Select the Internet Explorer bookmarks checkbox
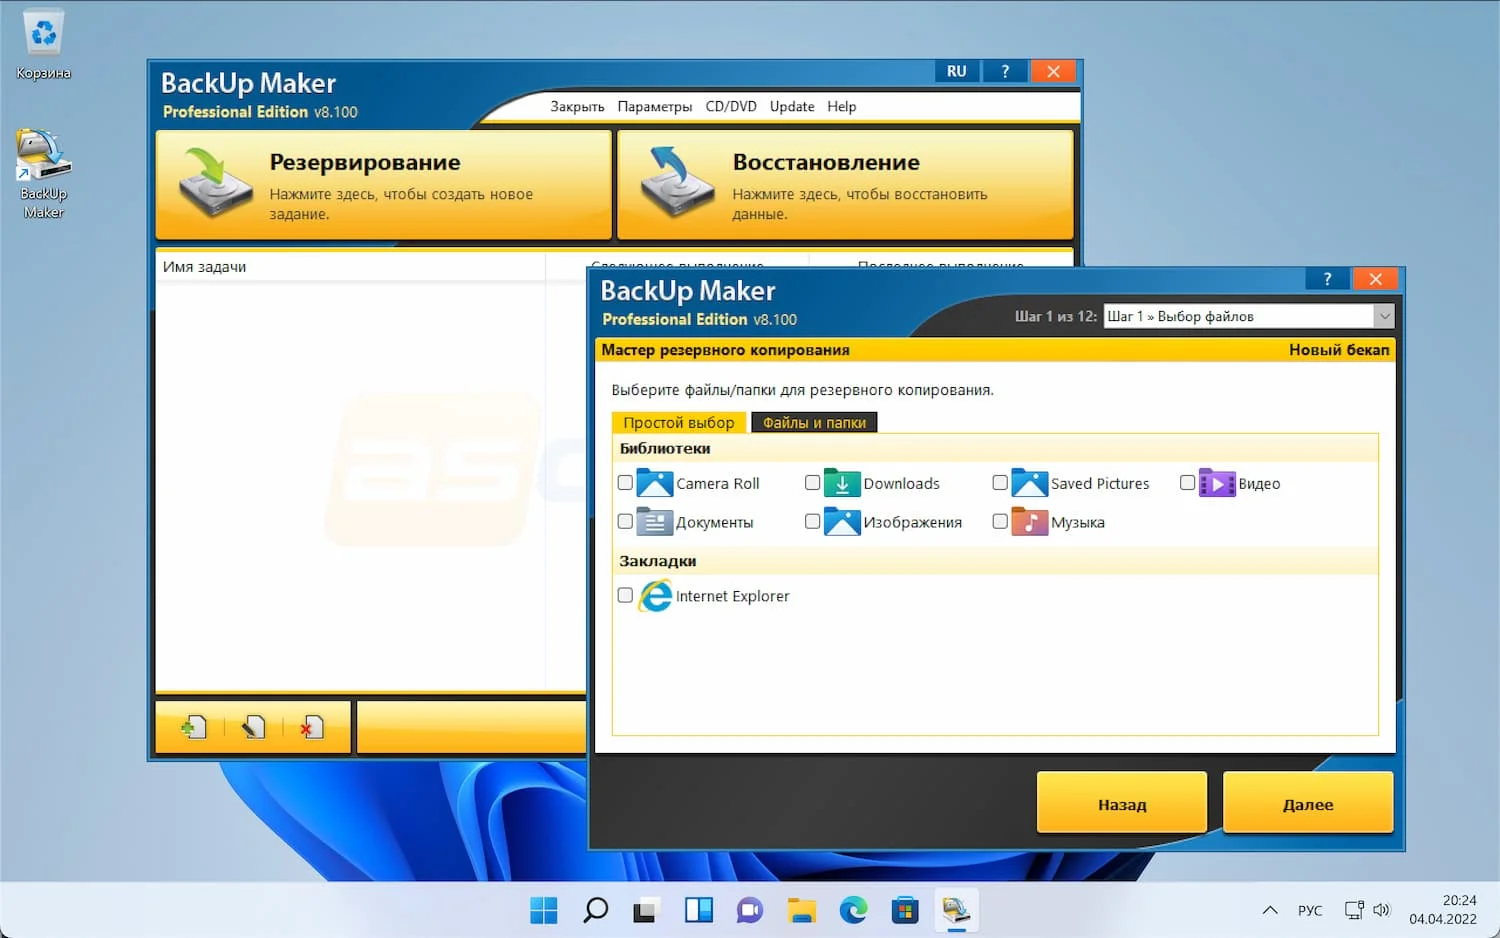This screenshot has width=1500, height=938. click(624, 595)
